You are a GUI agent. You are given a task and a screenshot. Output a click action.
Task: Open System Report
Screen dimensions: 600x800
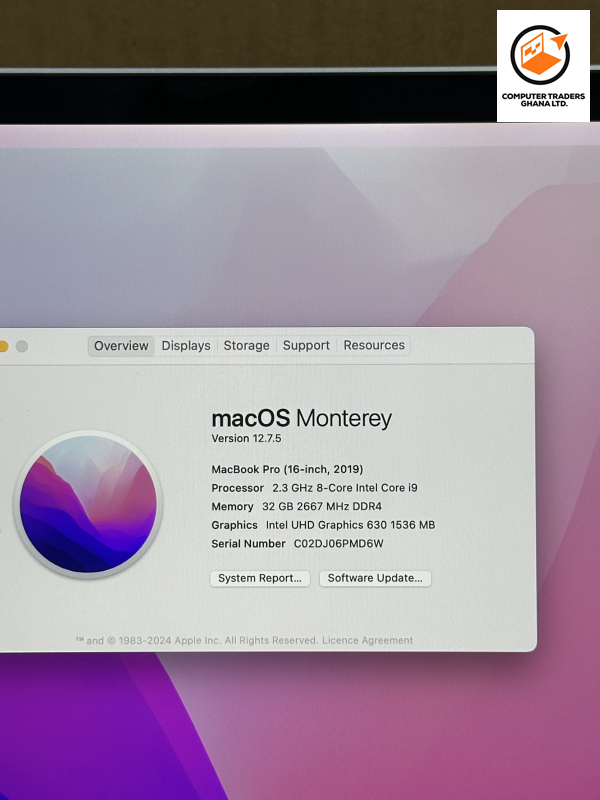tap(260, 579)
